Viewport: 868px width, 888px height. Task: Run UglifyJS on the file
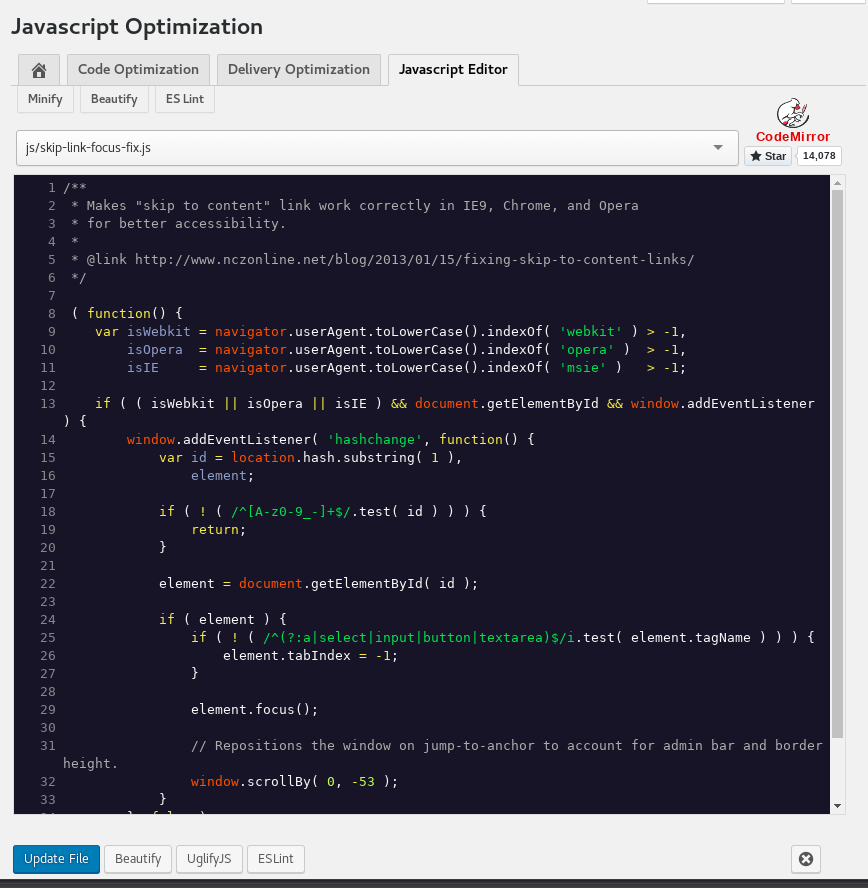coord(209,859)
